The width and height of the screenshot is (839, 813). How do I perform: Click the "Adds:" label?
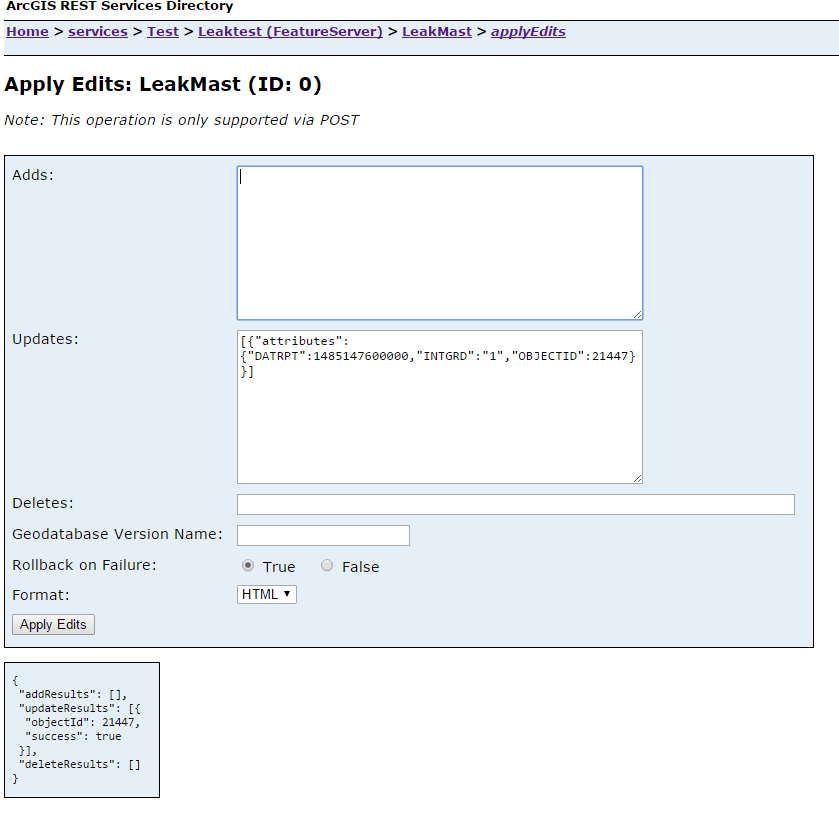(x=33, y=175)
